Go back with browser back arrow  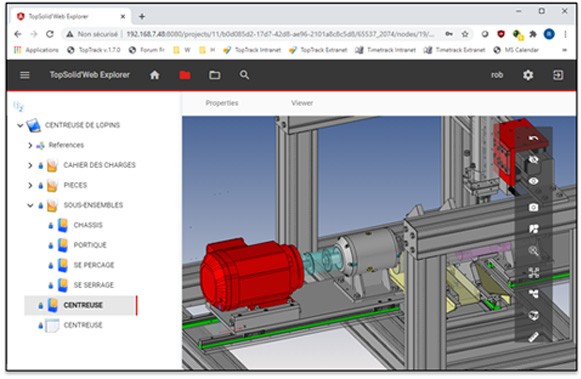tap(17, 34)
